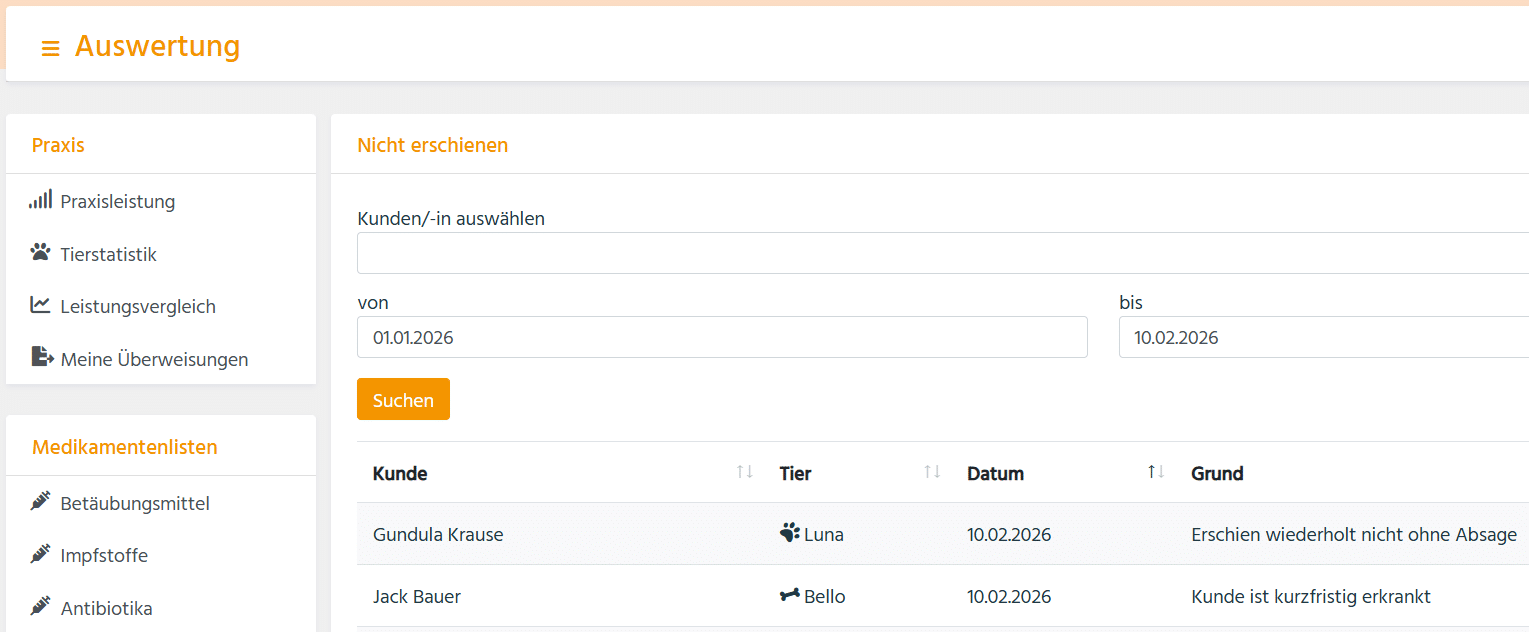
Task: Sort table by Datum column arrows
Action: pos(1156,472)
